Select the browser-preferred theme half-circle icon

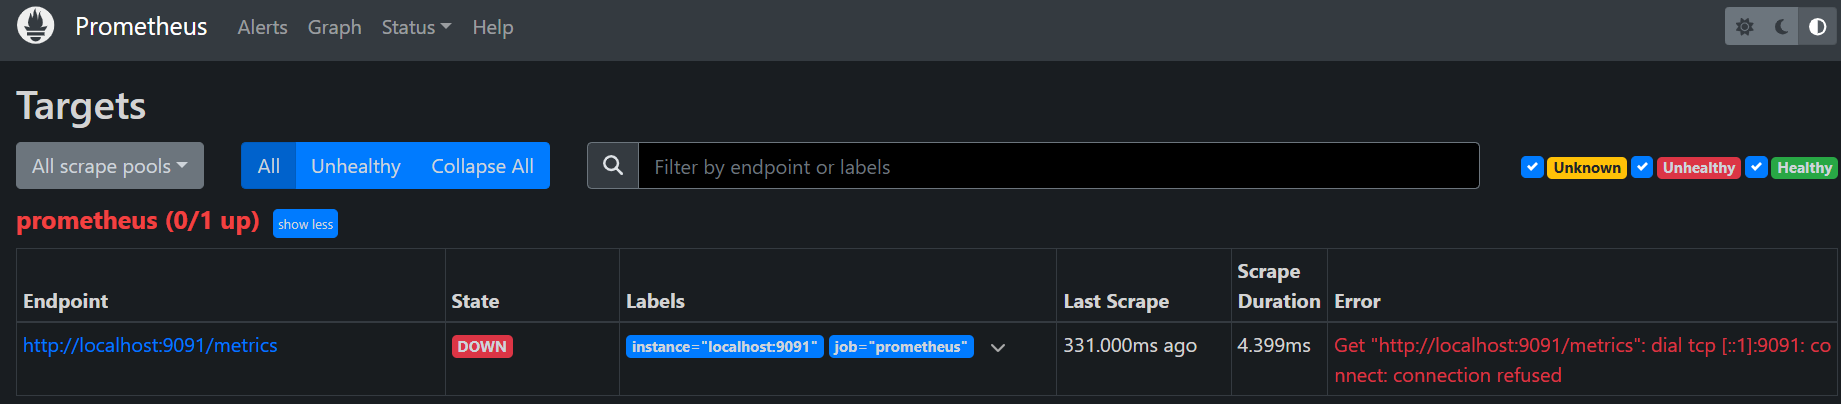coord(1817,27)
